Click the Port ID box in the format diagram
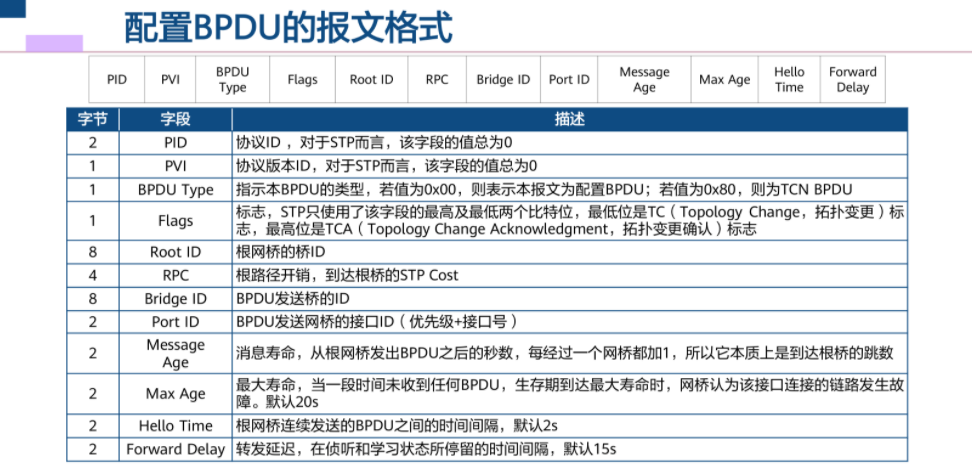This screenshot has width=972, height=467. coord(569,79)
